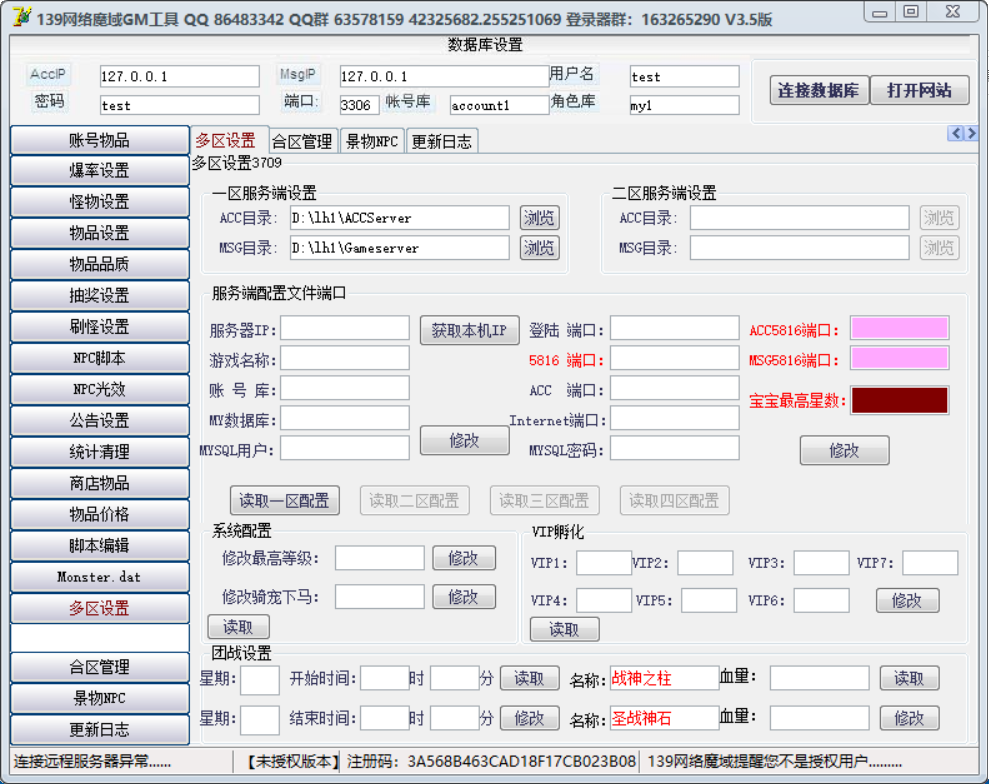
Task: Click the 游戏名称 input field
Action: pyautogui.click(x=345, y=358)
